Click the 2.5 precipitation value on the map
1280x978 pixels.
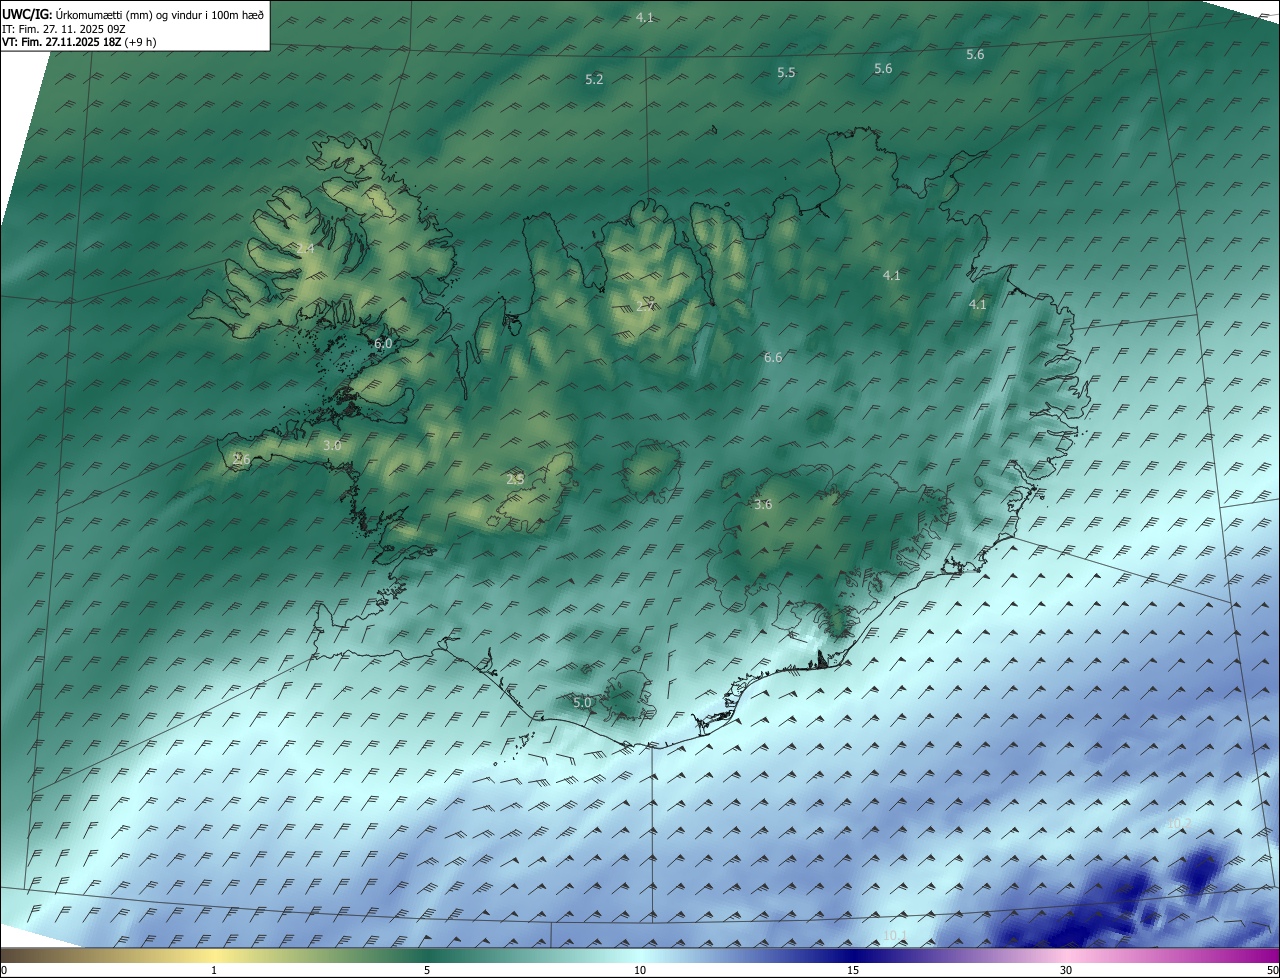(515, 479)
